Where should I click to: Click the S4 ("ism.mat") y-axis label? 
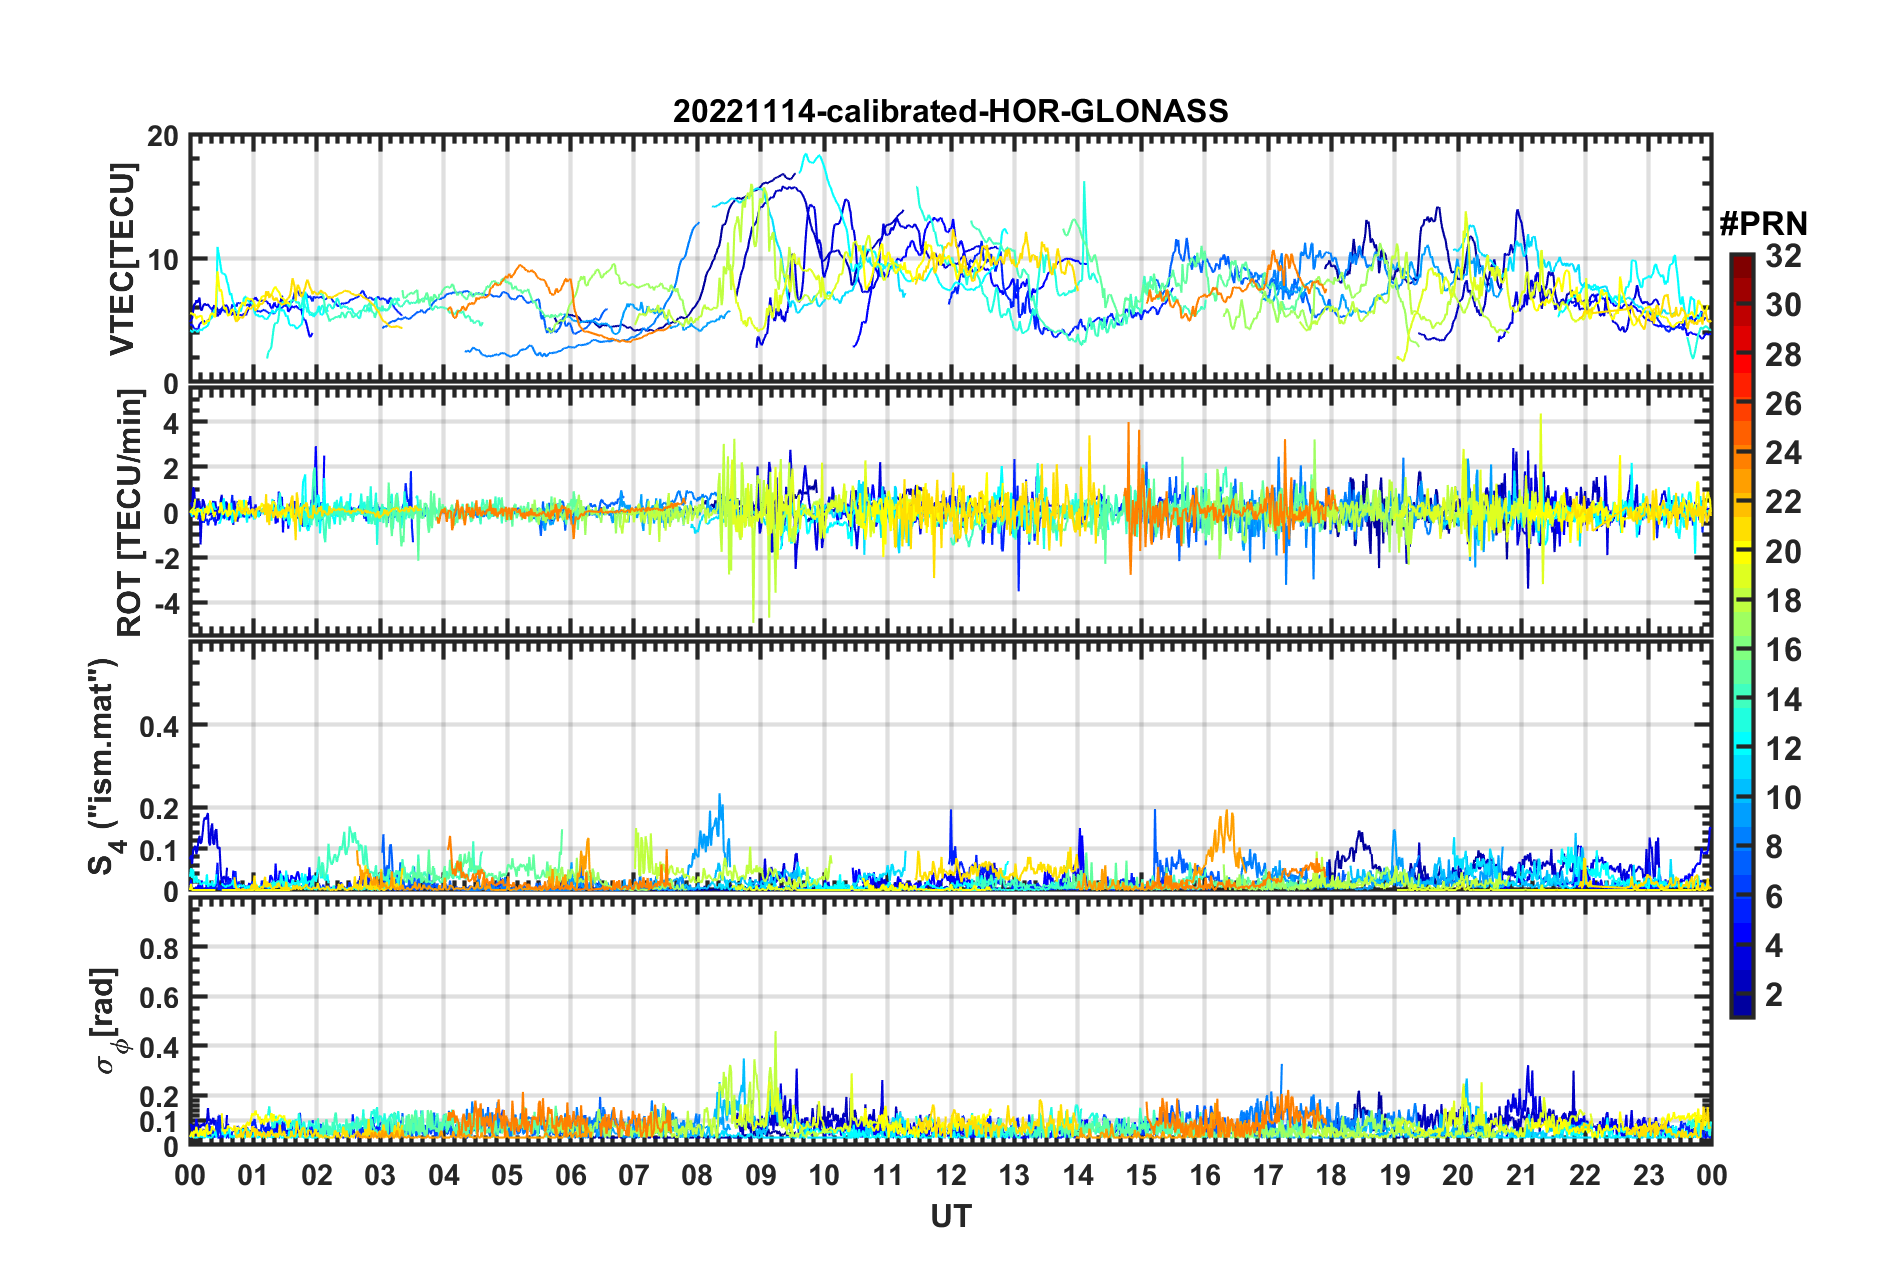click(x=105, y=766)
